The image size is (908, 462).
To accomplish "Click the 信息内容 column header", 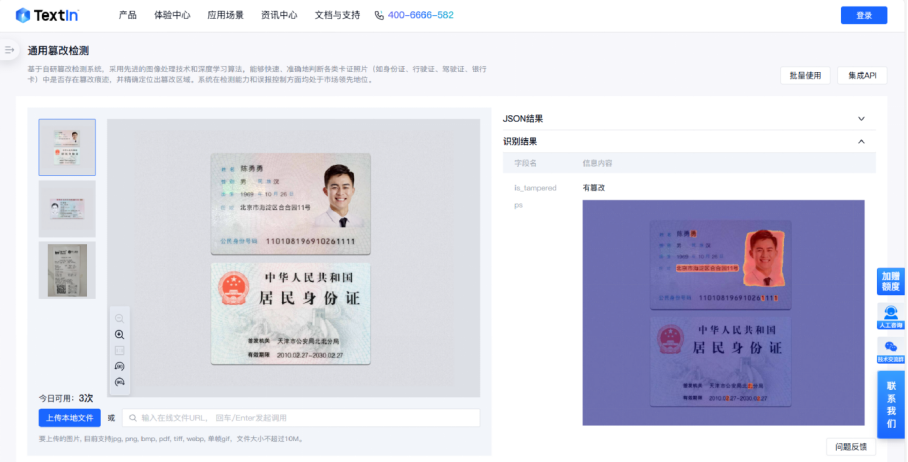I will coord(597,164).
